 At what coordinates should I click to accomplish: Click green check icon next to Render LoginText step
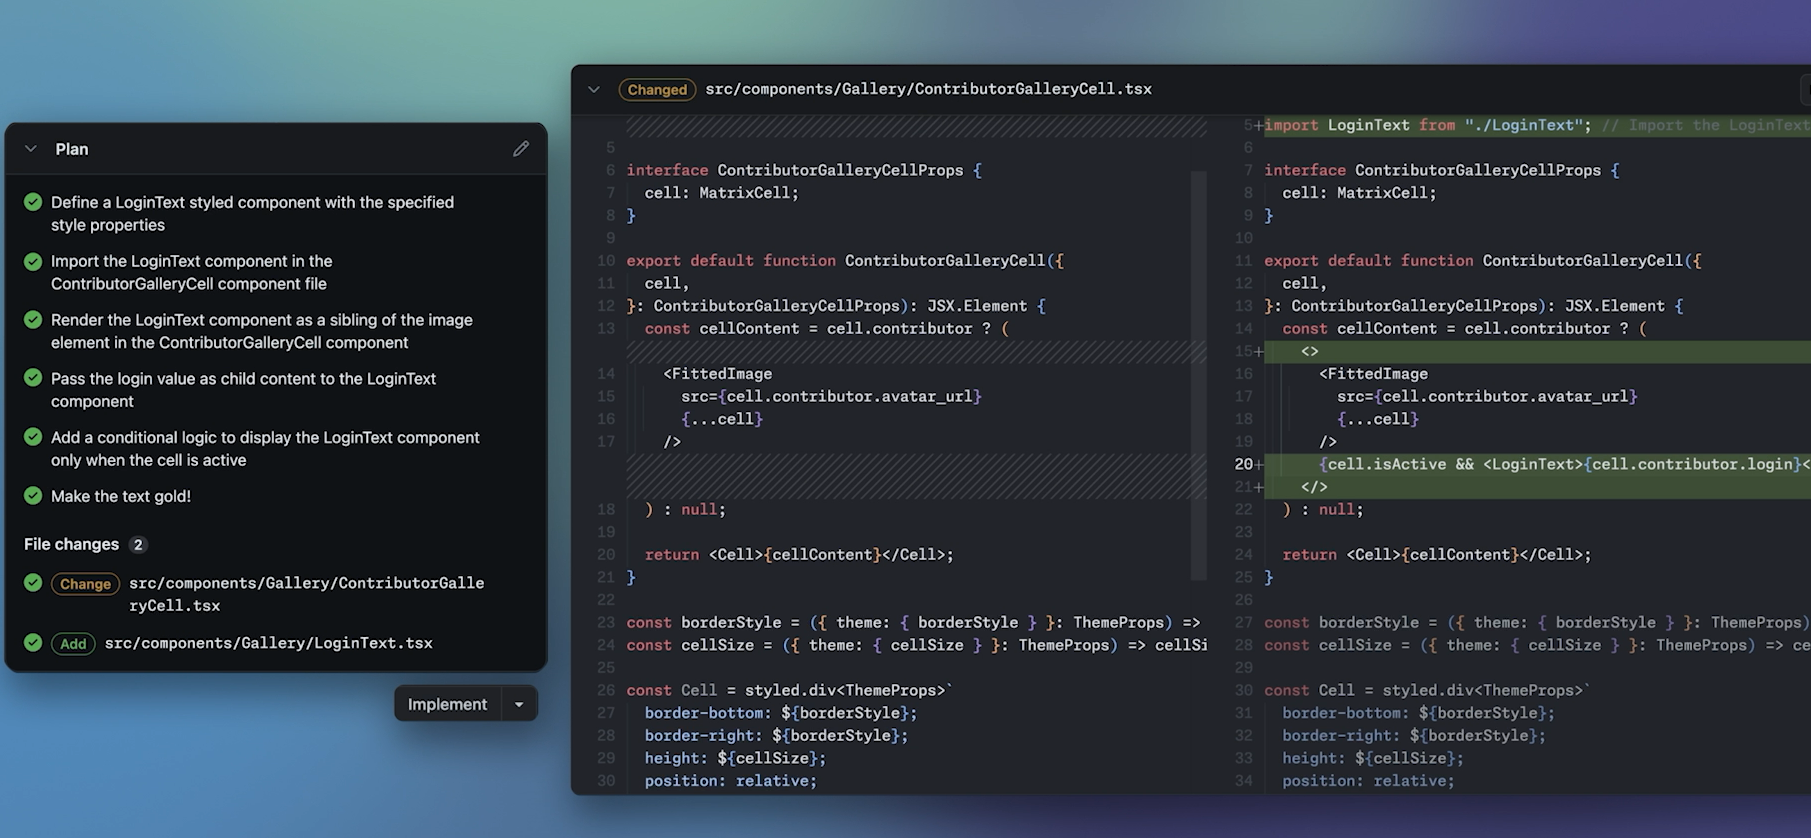(33, 320)
